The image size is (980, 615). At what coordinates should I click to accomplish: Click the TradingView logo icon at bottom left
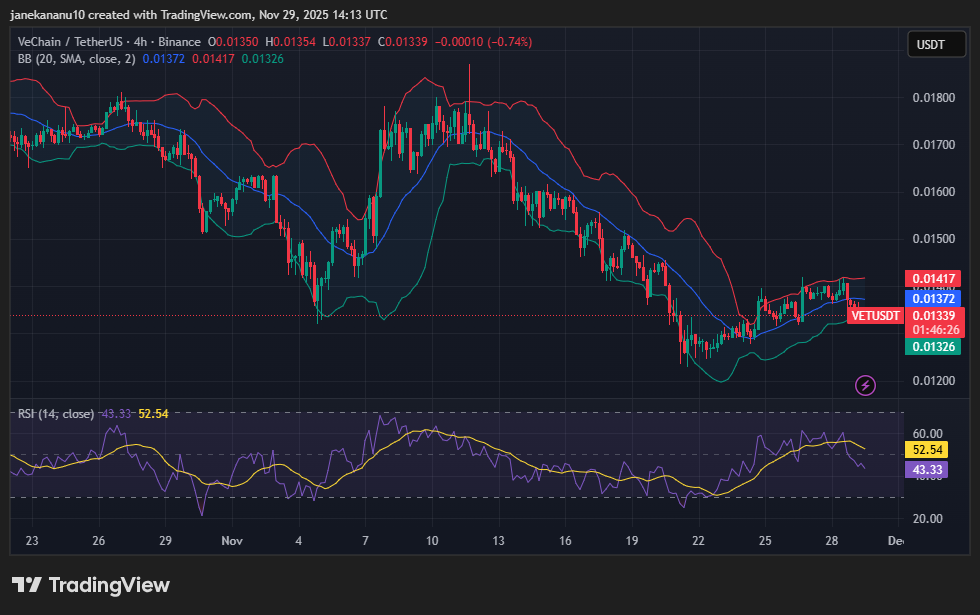coord(26,585)
